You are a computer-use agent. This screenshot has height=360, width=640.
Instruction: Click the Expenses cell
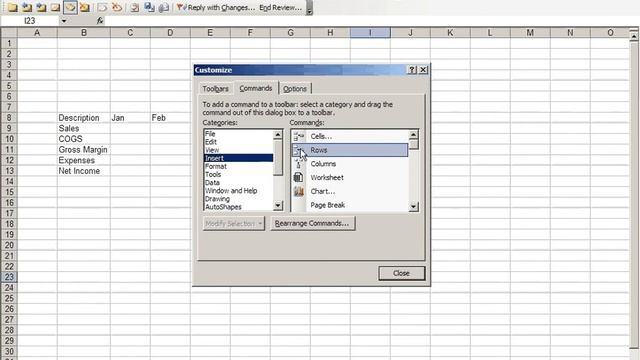(x=84, y=160)
